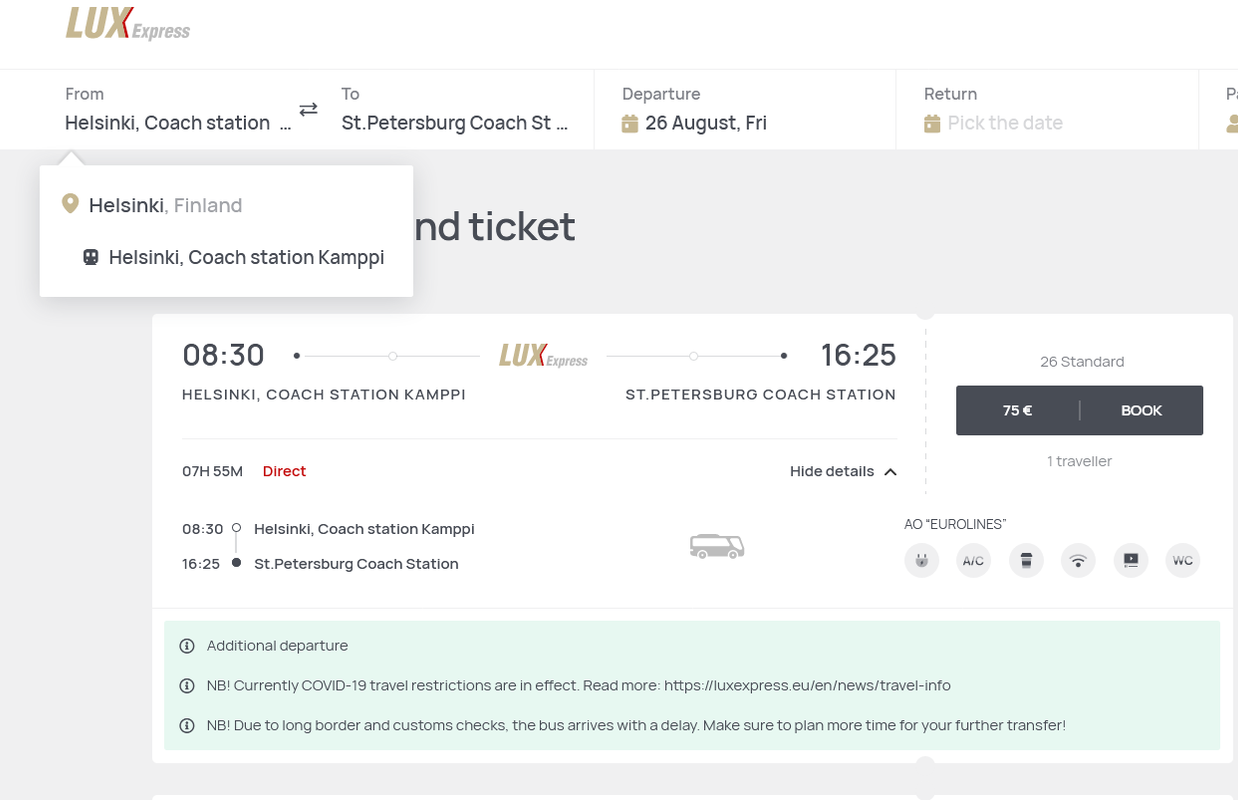The width and height of the screenshot is (1238, 800).
Task: Click the COVID-19 travel restrictions notice text
Action: [x=579, y=686]
